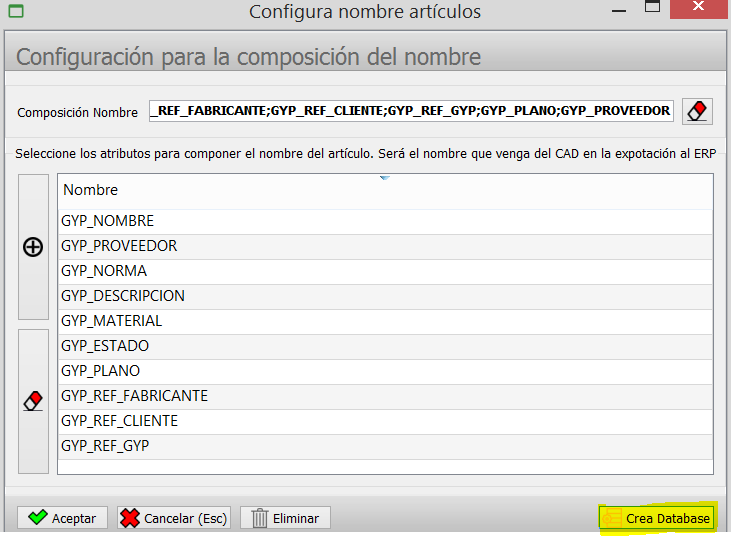Click the eraser icon beside the attribute list
Screen dimensions: 731x536
(33, 401)
